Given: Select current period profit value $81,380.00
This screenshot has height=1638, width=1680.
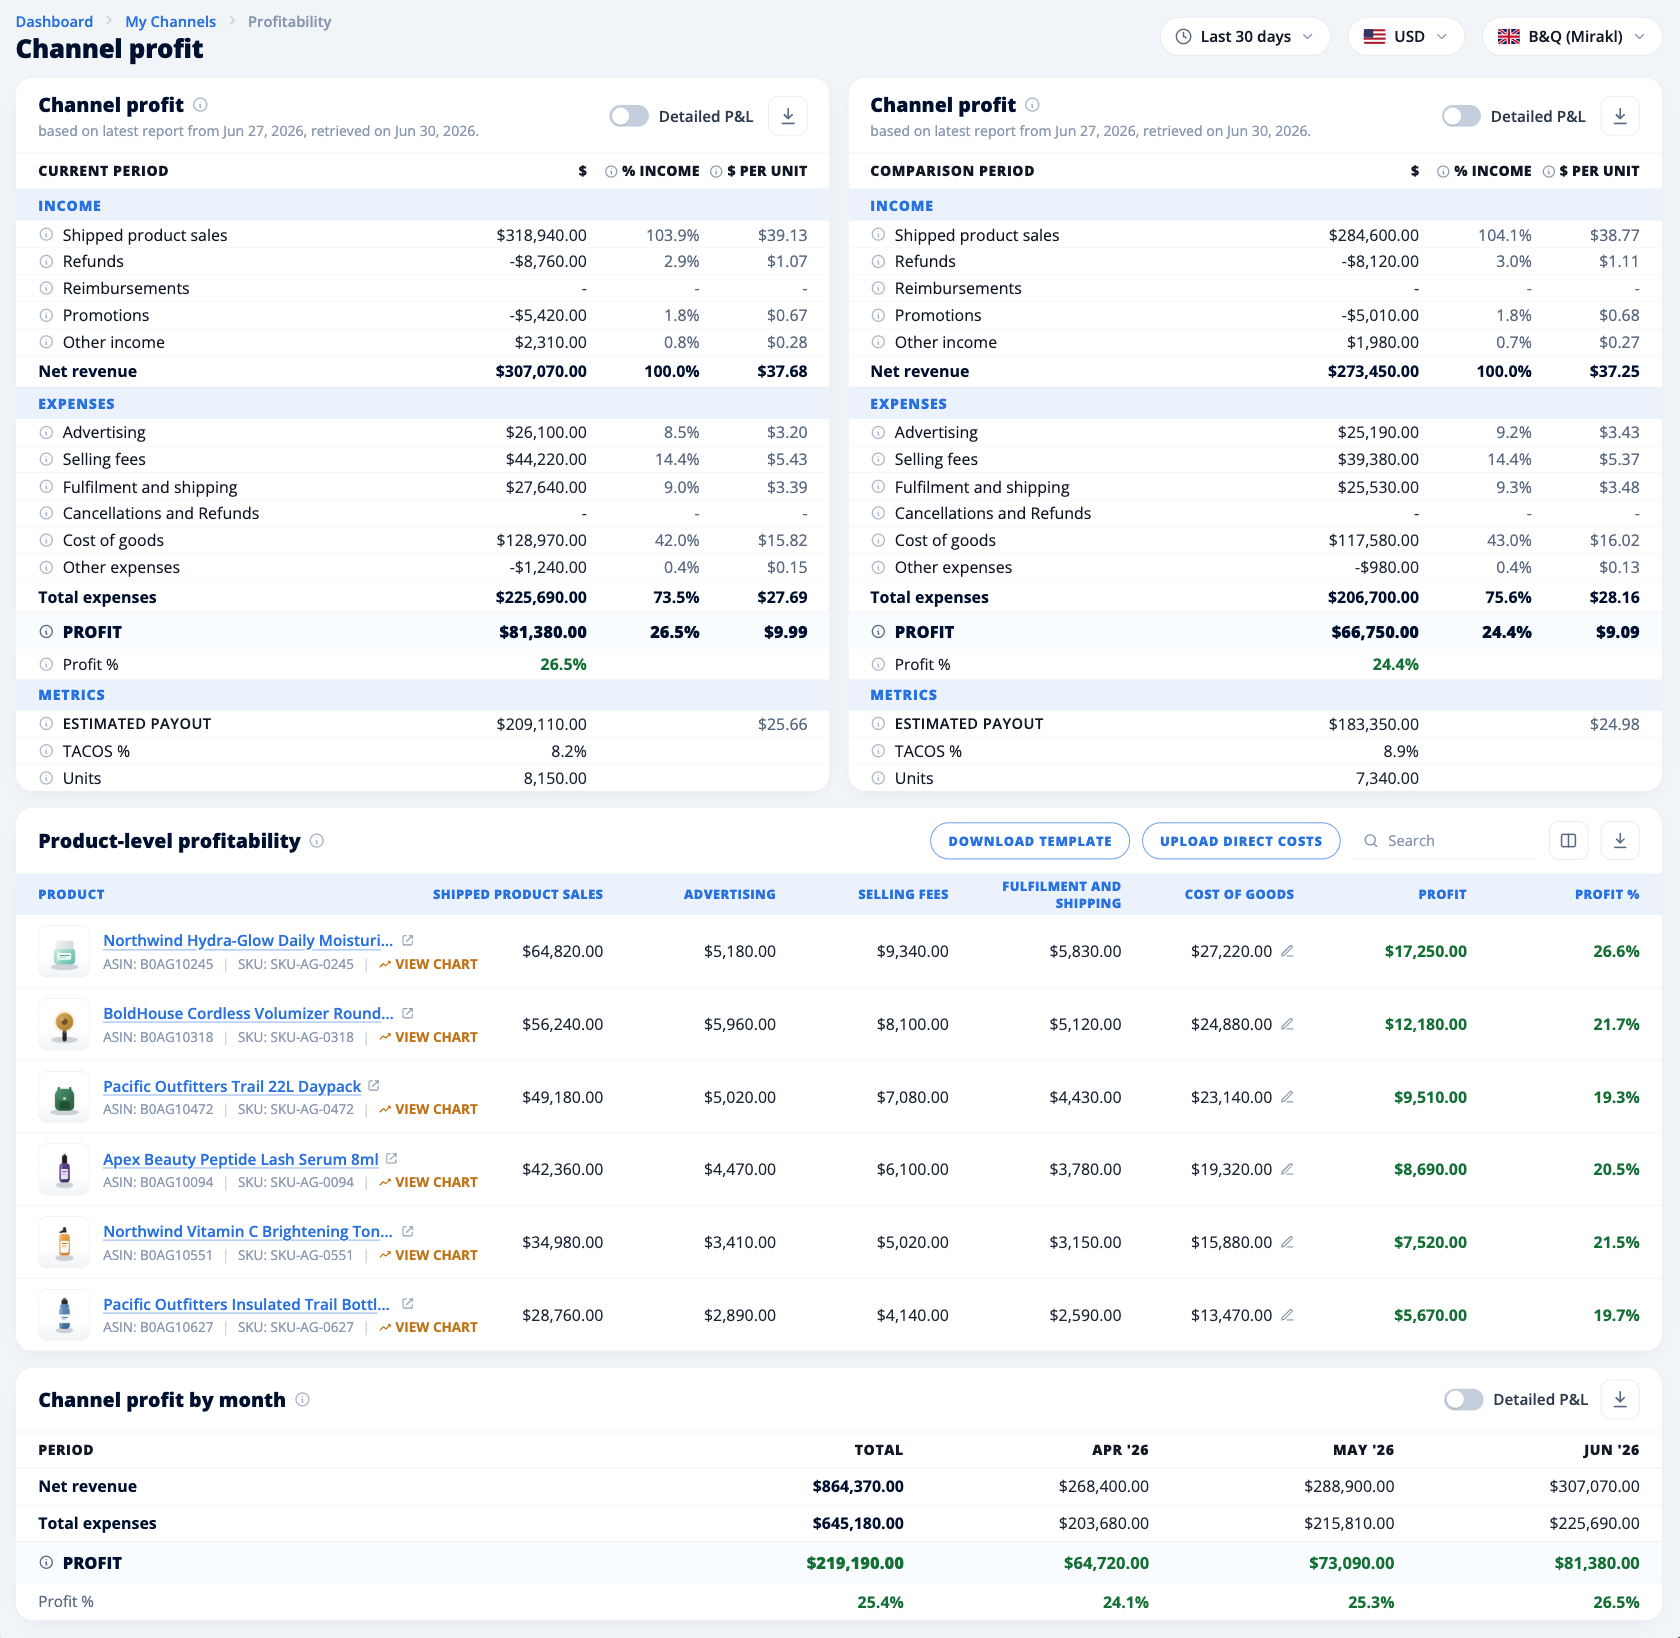Looking at the screenshot, I should [x=543, y=632].
